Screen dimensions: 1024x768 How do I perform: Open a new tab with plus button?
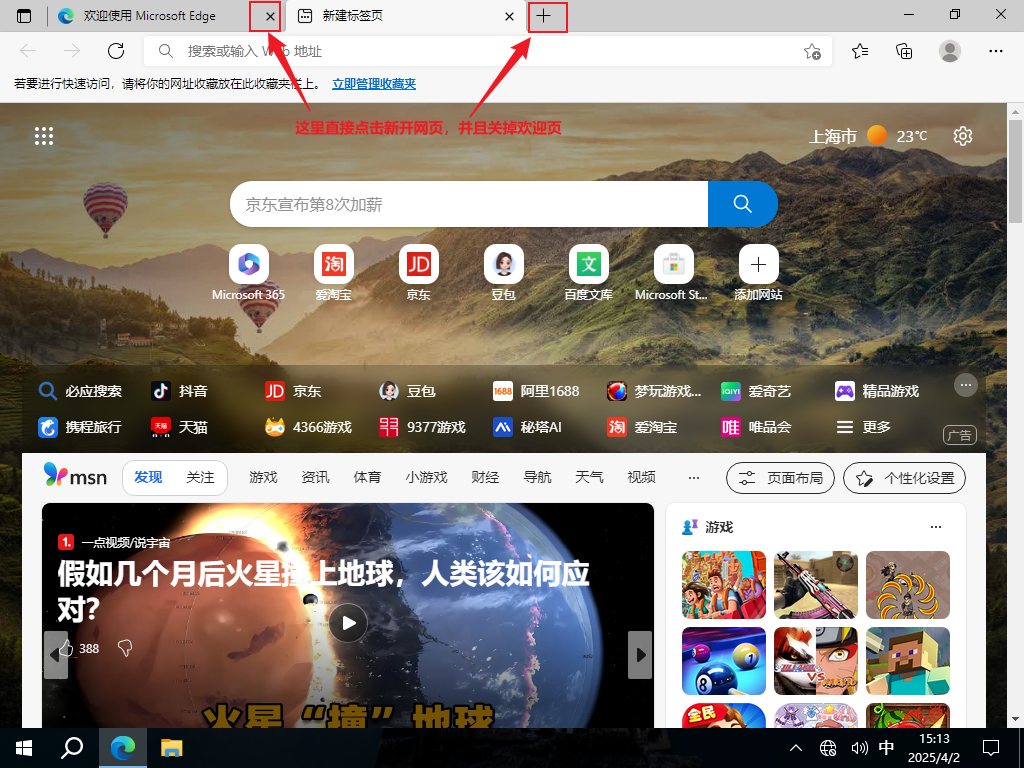click(544, 16)
